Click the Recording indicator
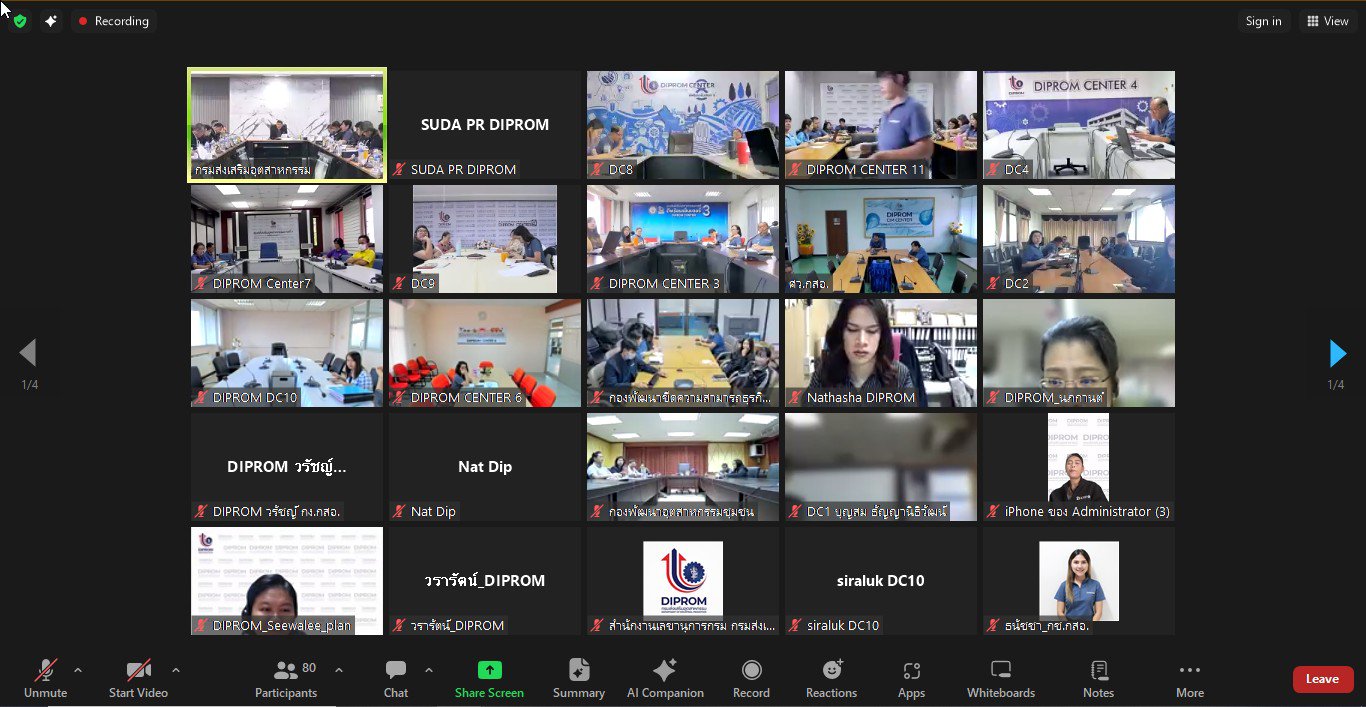The height and width of the screenshot is (707, 1366). [x=113, y=21]
